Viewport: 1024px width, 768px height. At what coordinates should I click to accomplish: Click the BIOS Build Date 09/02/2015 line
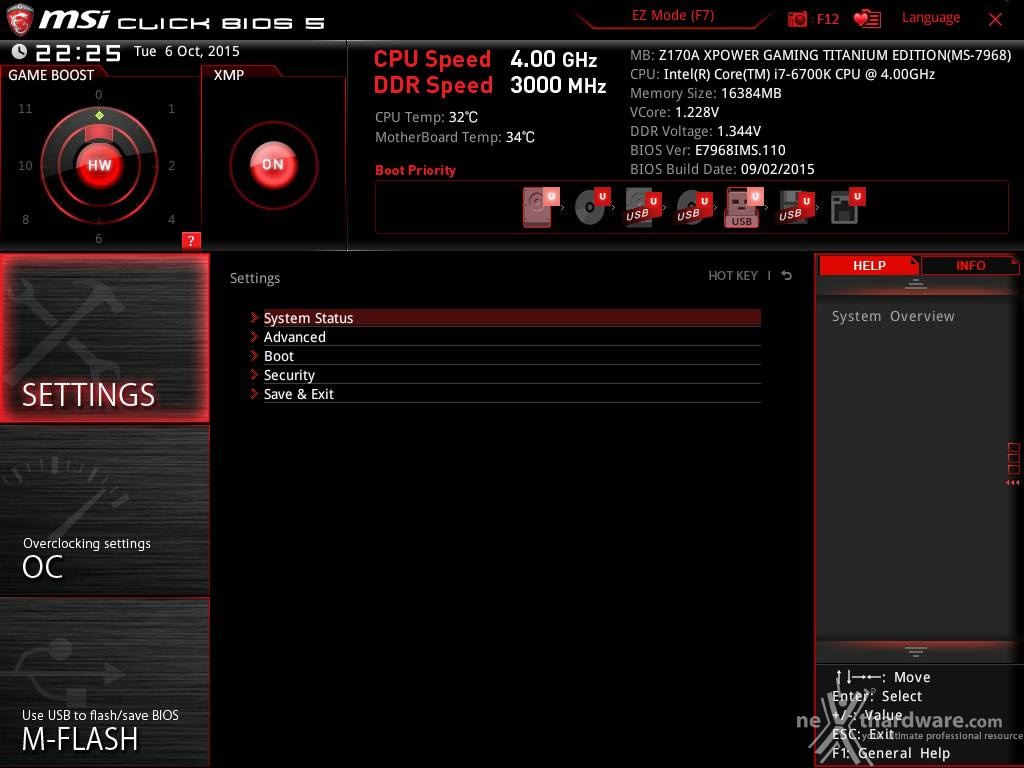[x=722, y=169]
